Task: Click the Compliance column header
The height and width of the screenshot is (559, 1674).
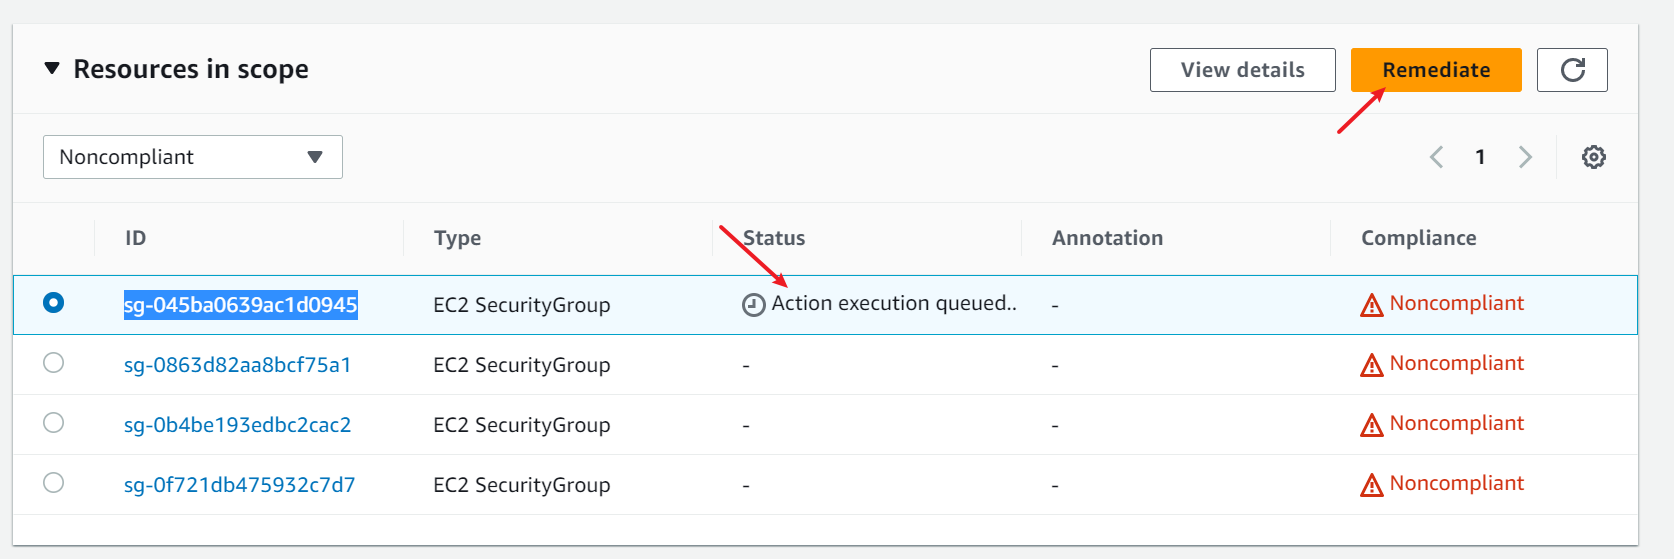Action: (1418, 238)
